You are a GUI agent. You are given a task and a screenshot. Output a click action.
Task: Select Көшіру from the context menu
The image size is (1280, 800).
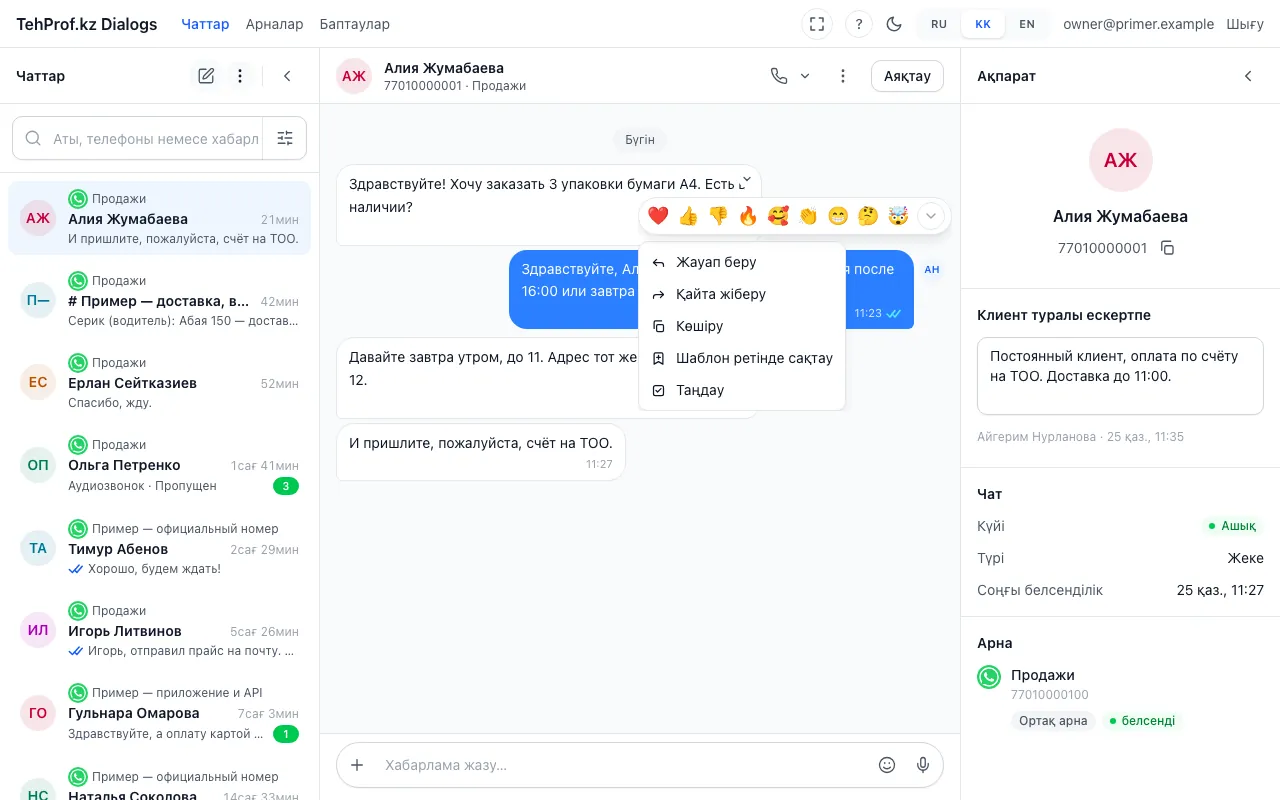pyautogui.click(x=742, y=326)
